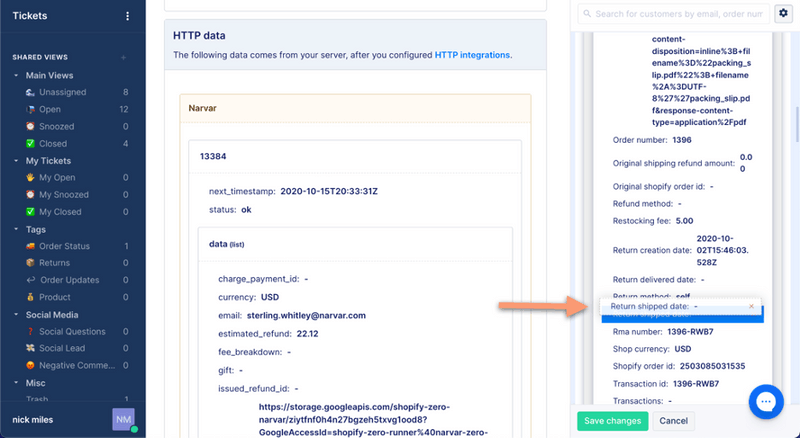Click the Returns package icon
This screenshot has height=438, width=800.
coord(30,263)
